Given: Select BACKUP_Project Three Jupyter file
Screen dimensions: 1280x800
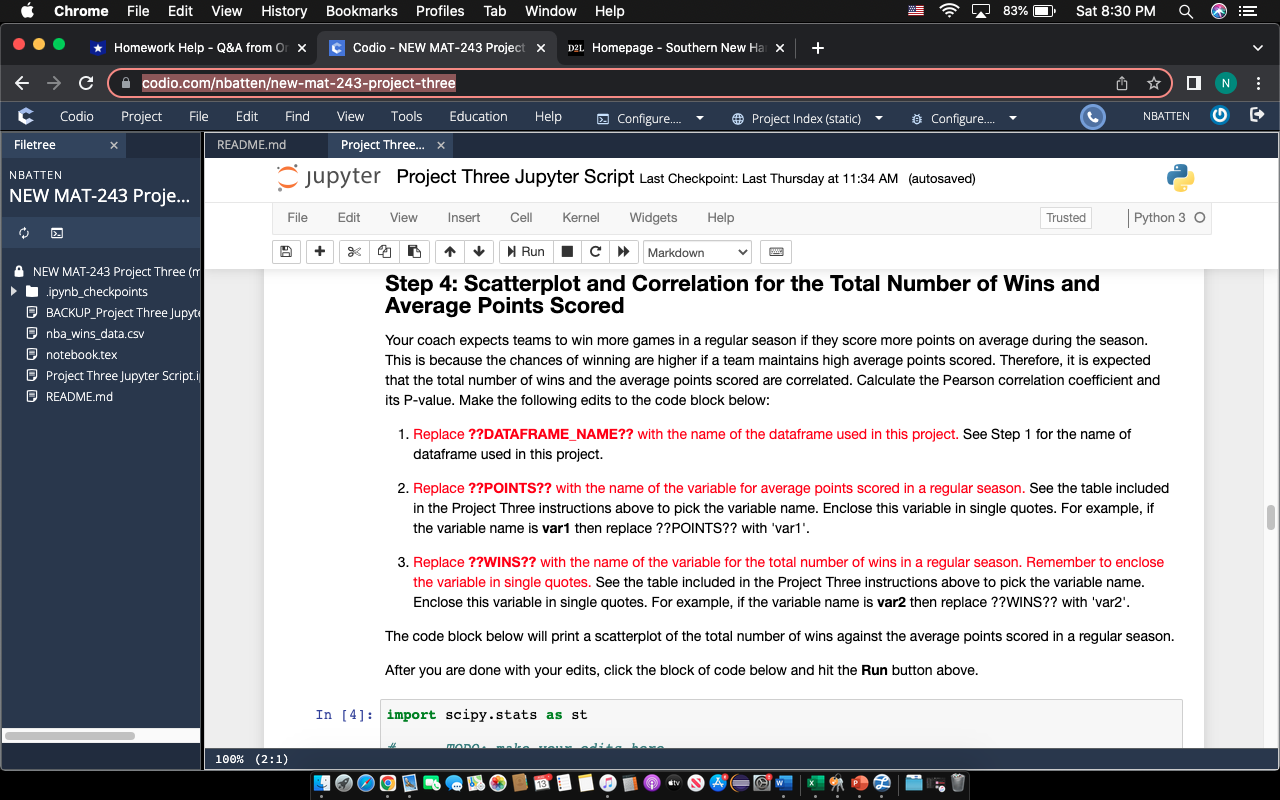Looking at the screenshot, I should 123,313.
